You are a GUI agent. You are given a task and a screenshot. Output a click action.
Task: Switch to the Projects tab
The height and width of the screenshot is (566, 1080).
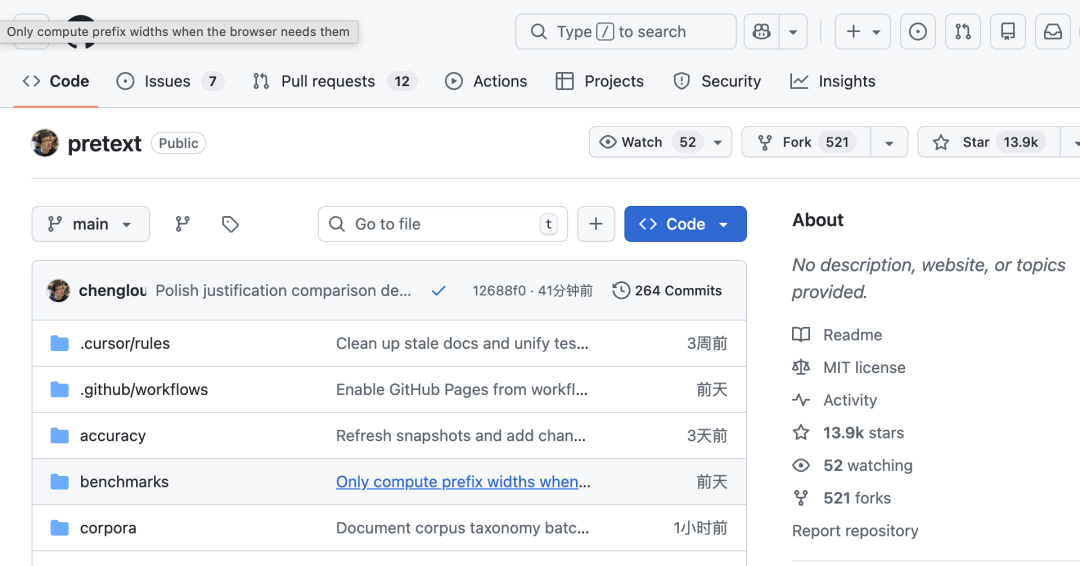(x=599, y=81)
